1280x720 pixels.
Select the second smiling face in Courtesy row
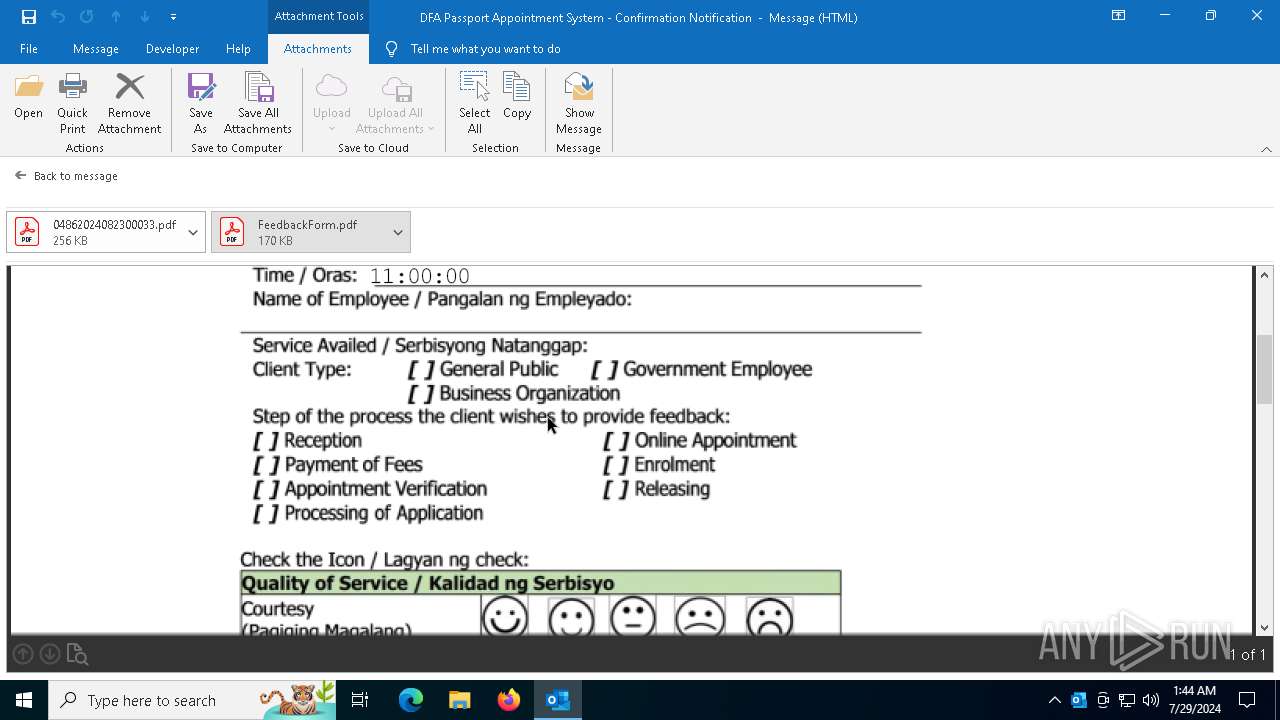point(571,616)
